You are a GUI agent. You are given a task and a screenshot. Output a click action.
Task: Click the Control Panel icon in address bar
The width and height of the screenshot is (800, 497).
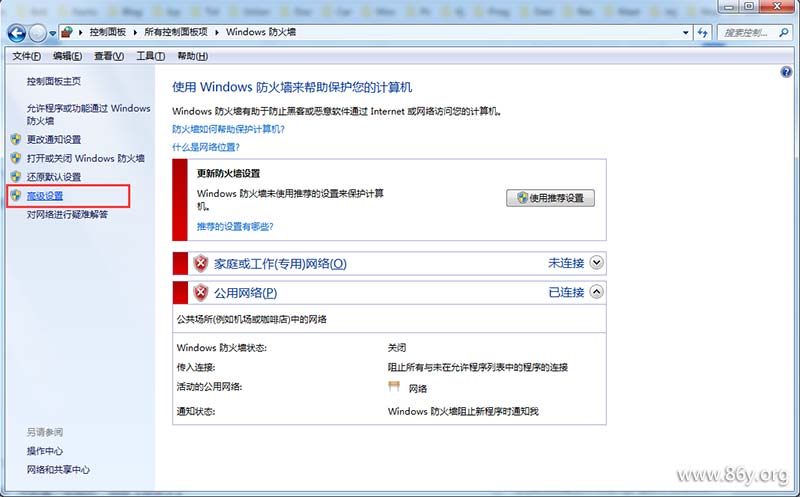67,33
